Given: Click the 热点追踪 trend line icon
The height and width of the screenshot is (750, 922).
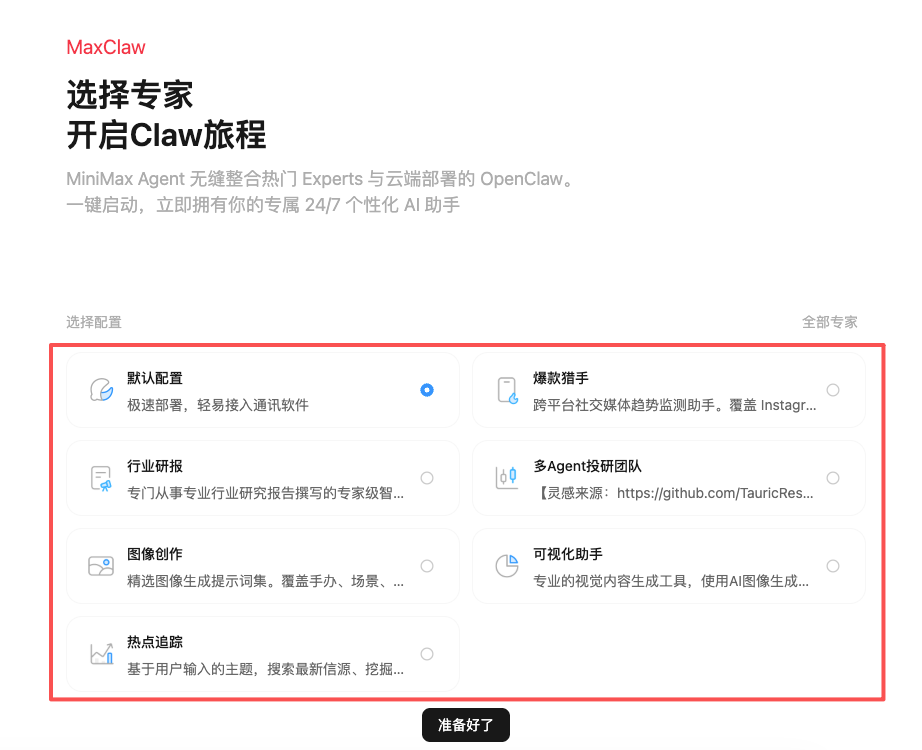Looking at the screenshot, I should pyautogui.click(x=100, y=653).
